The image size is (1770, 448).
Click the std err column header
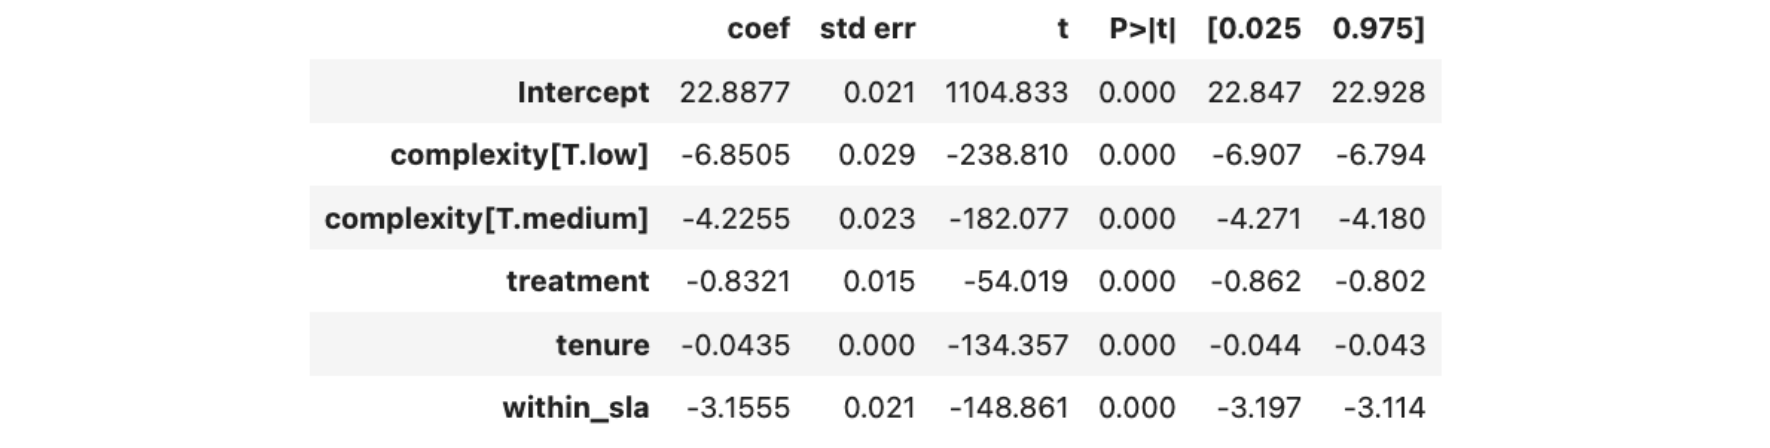point(867,29)
